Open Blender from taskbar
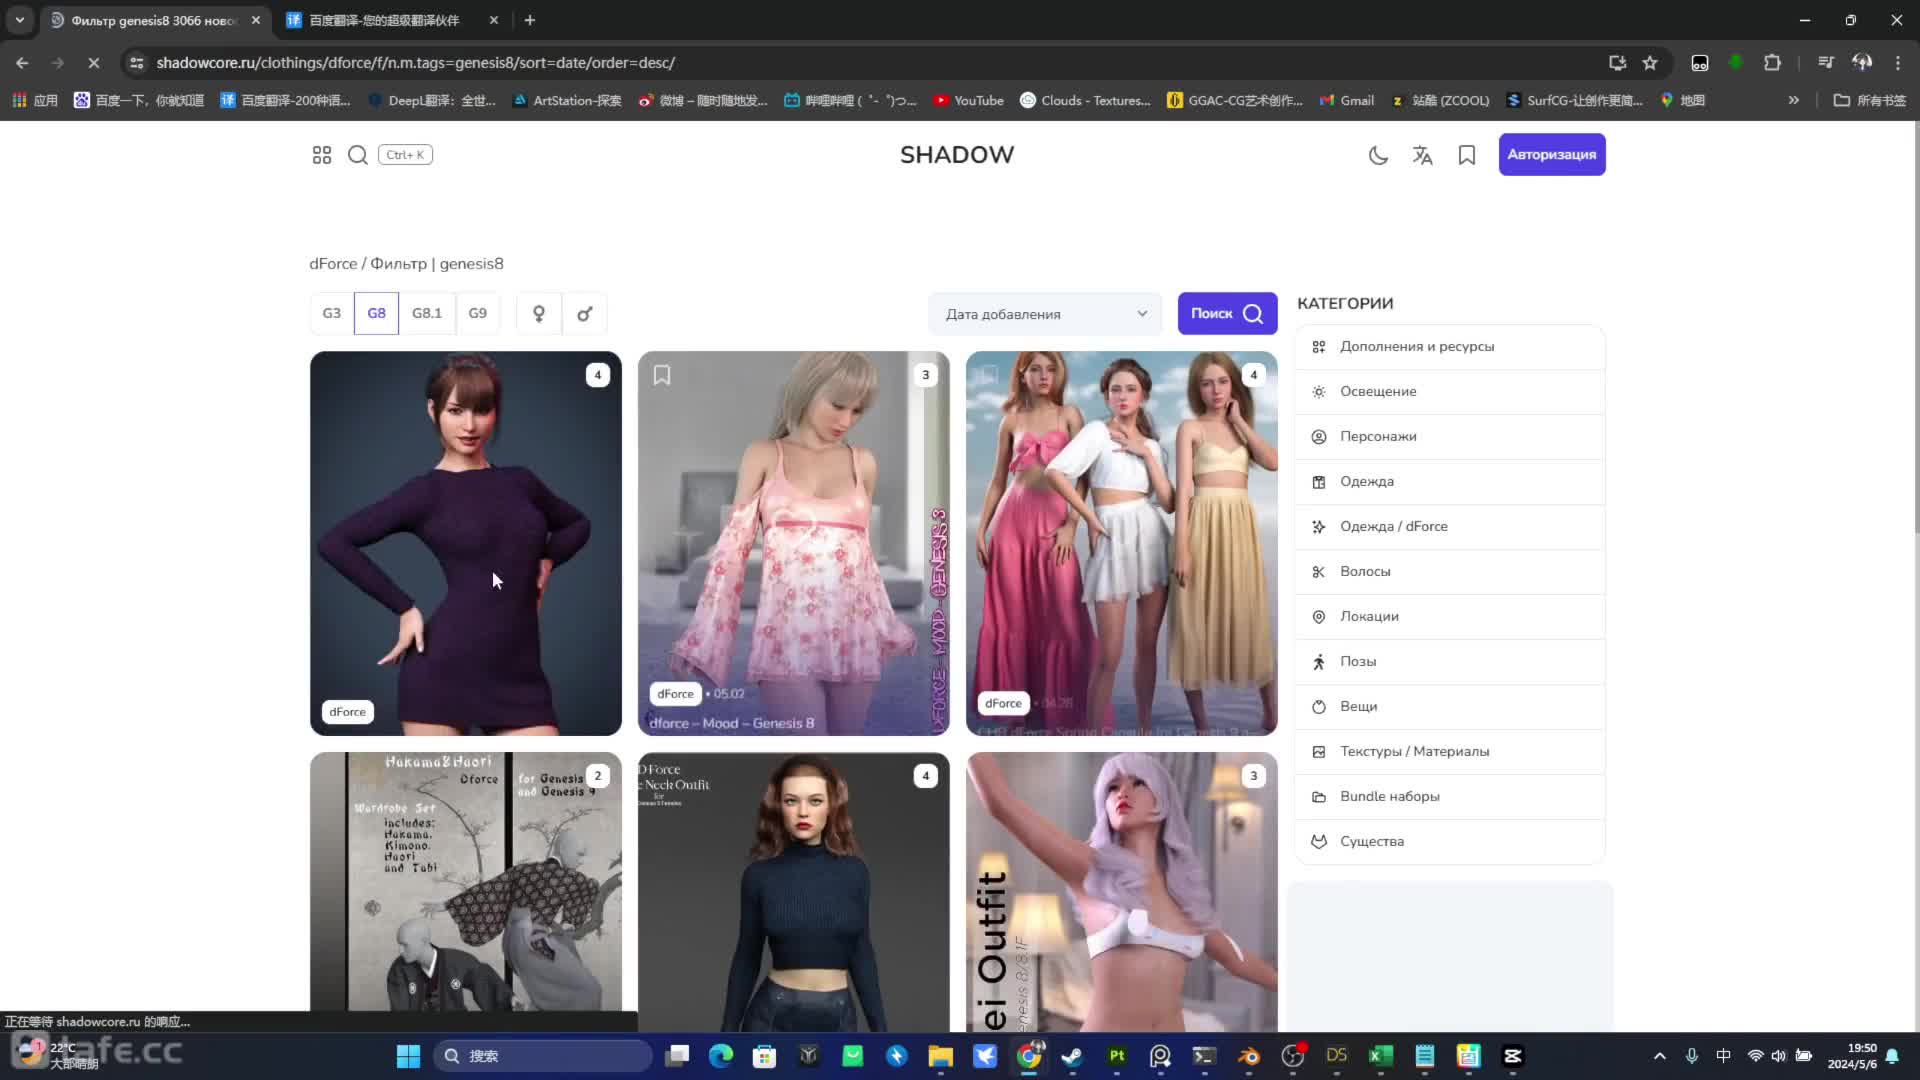This screenshot has height=1080, width=1920. coord(1248,1056)
